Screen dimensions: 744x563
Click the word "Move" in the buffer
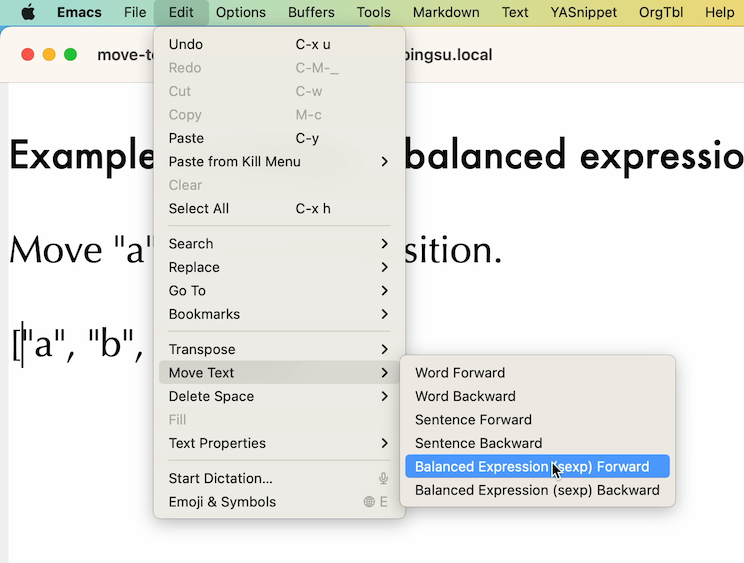[56, 249]
